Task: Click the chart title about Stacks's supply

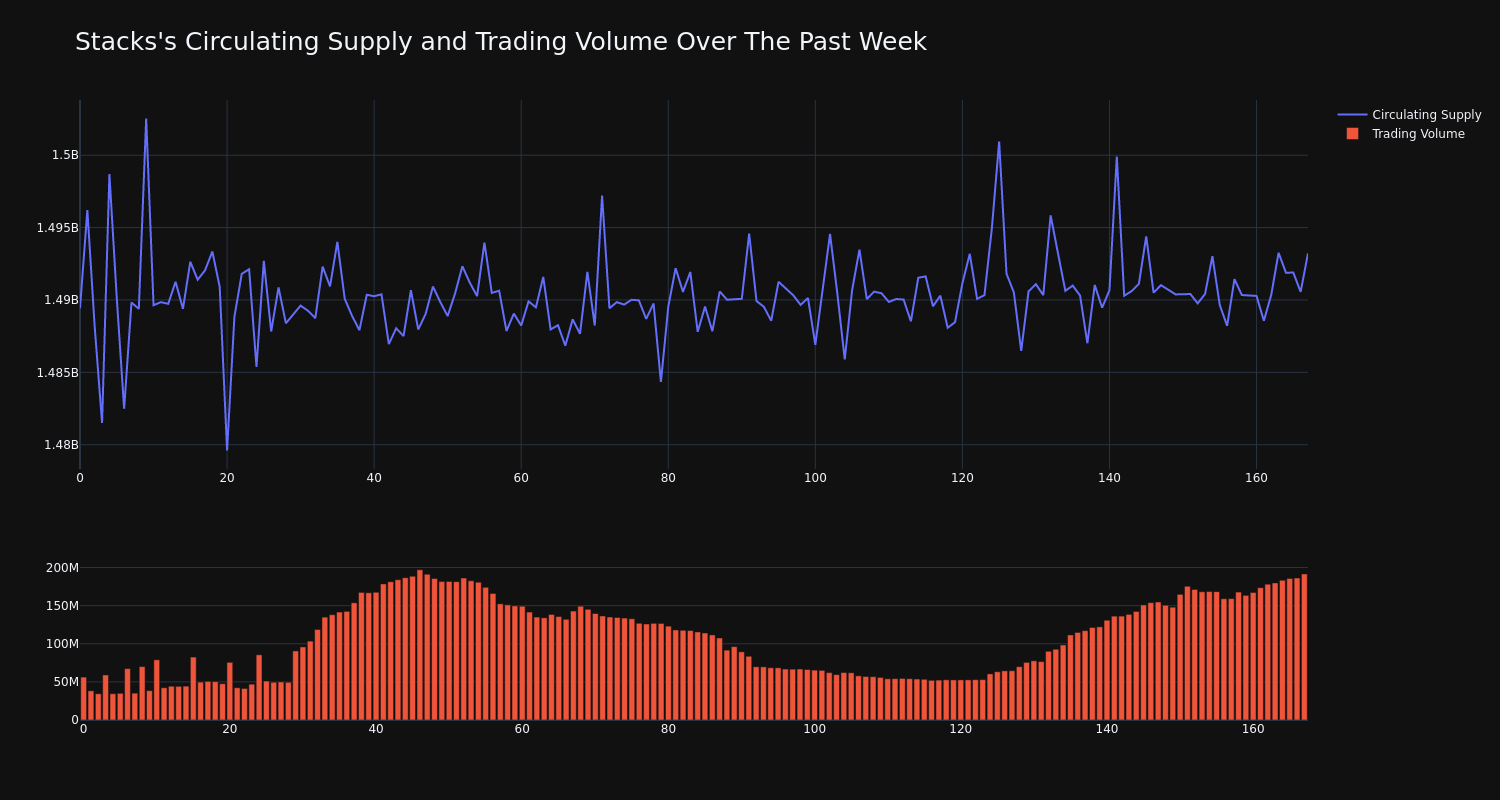Action: [501, 42]
